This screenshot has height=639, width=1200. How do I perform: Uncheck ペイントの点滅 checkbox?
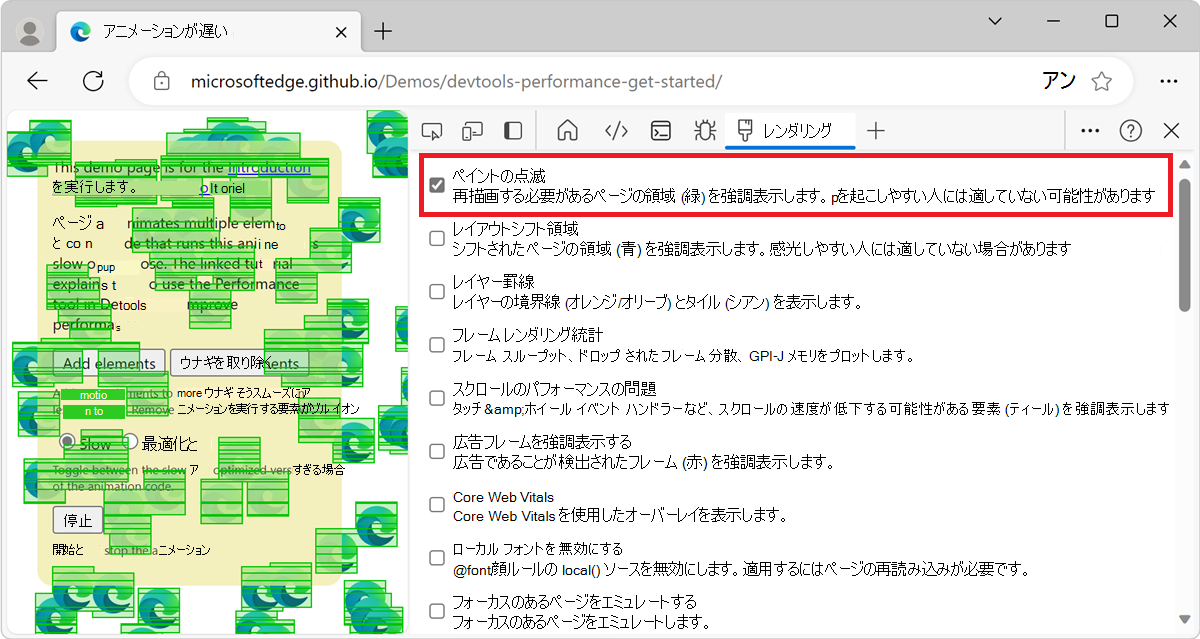click(437, 183)
